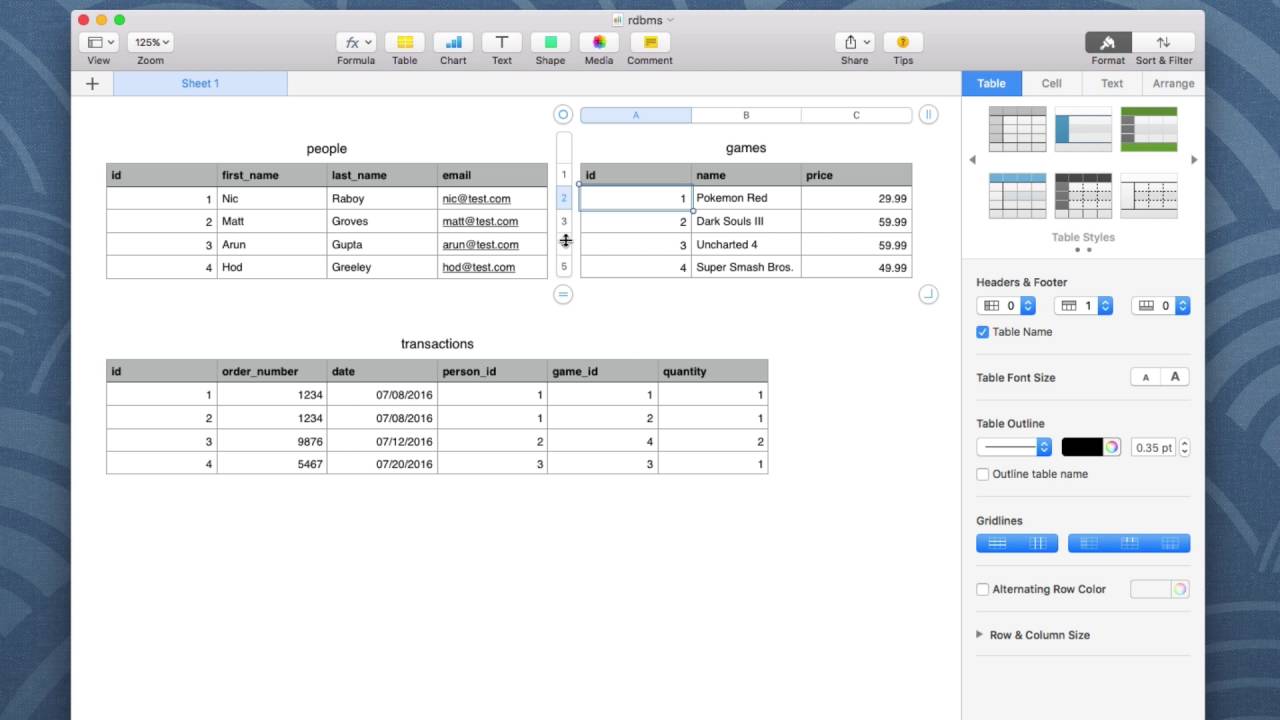Screen dimensions: 1280x720
Task: Insert a Table from toolbar
Action: (405, 42)
